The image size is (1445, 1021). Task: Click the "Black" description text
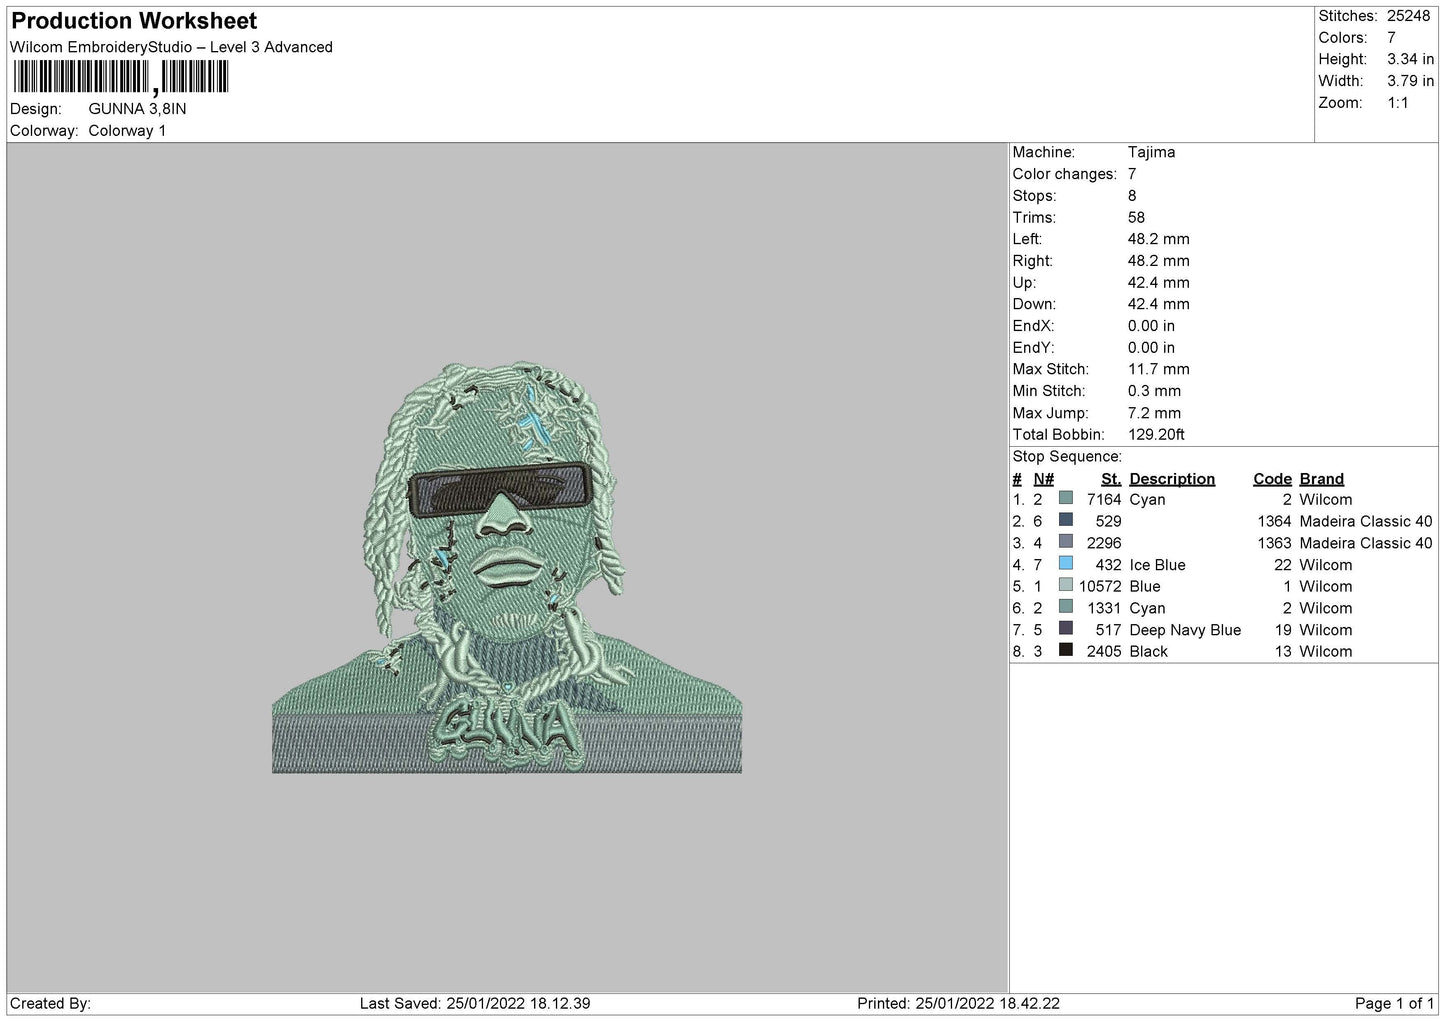[x=1148, y=651]
